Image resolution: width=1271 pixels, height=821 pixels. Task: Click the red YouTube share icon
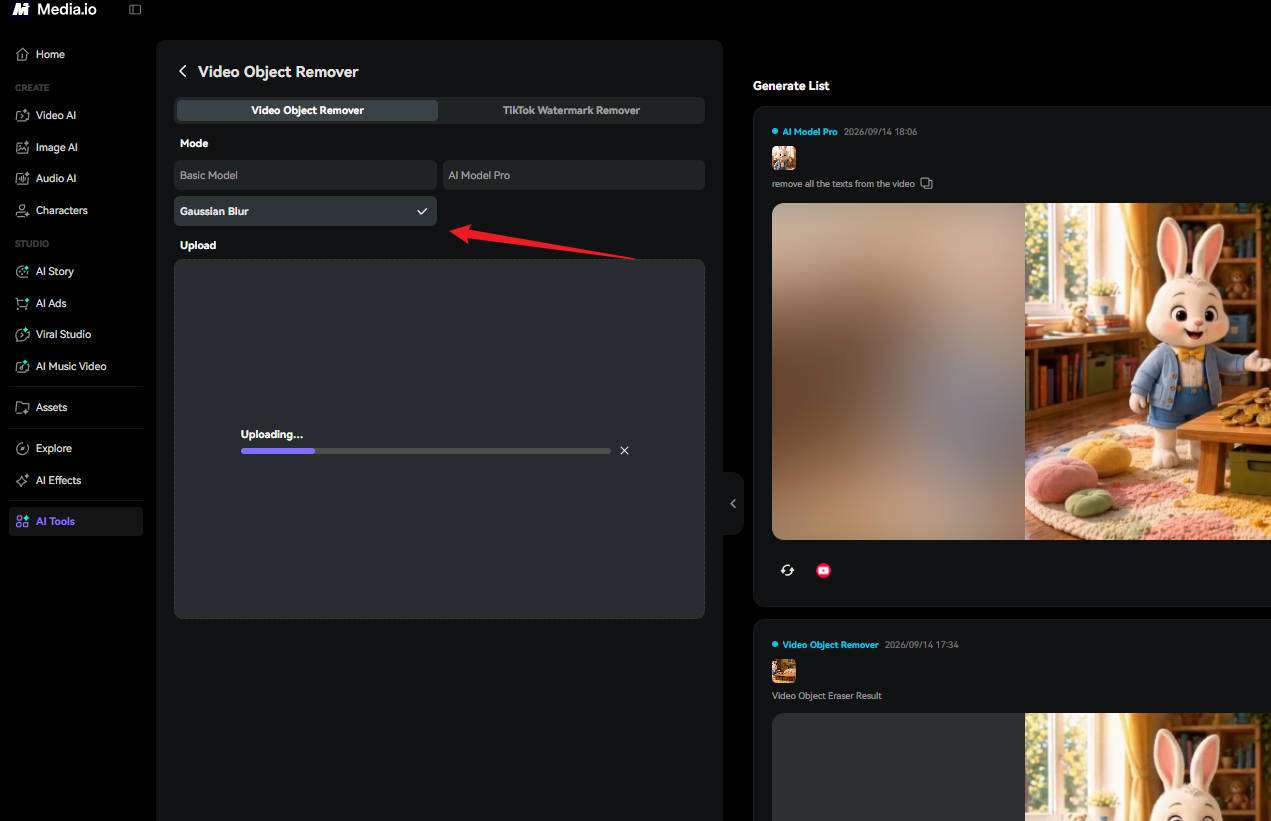pyautogui.click(x=823, y=570)
